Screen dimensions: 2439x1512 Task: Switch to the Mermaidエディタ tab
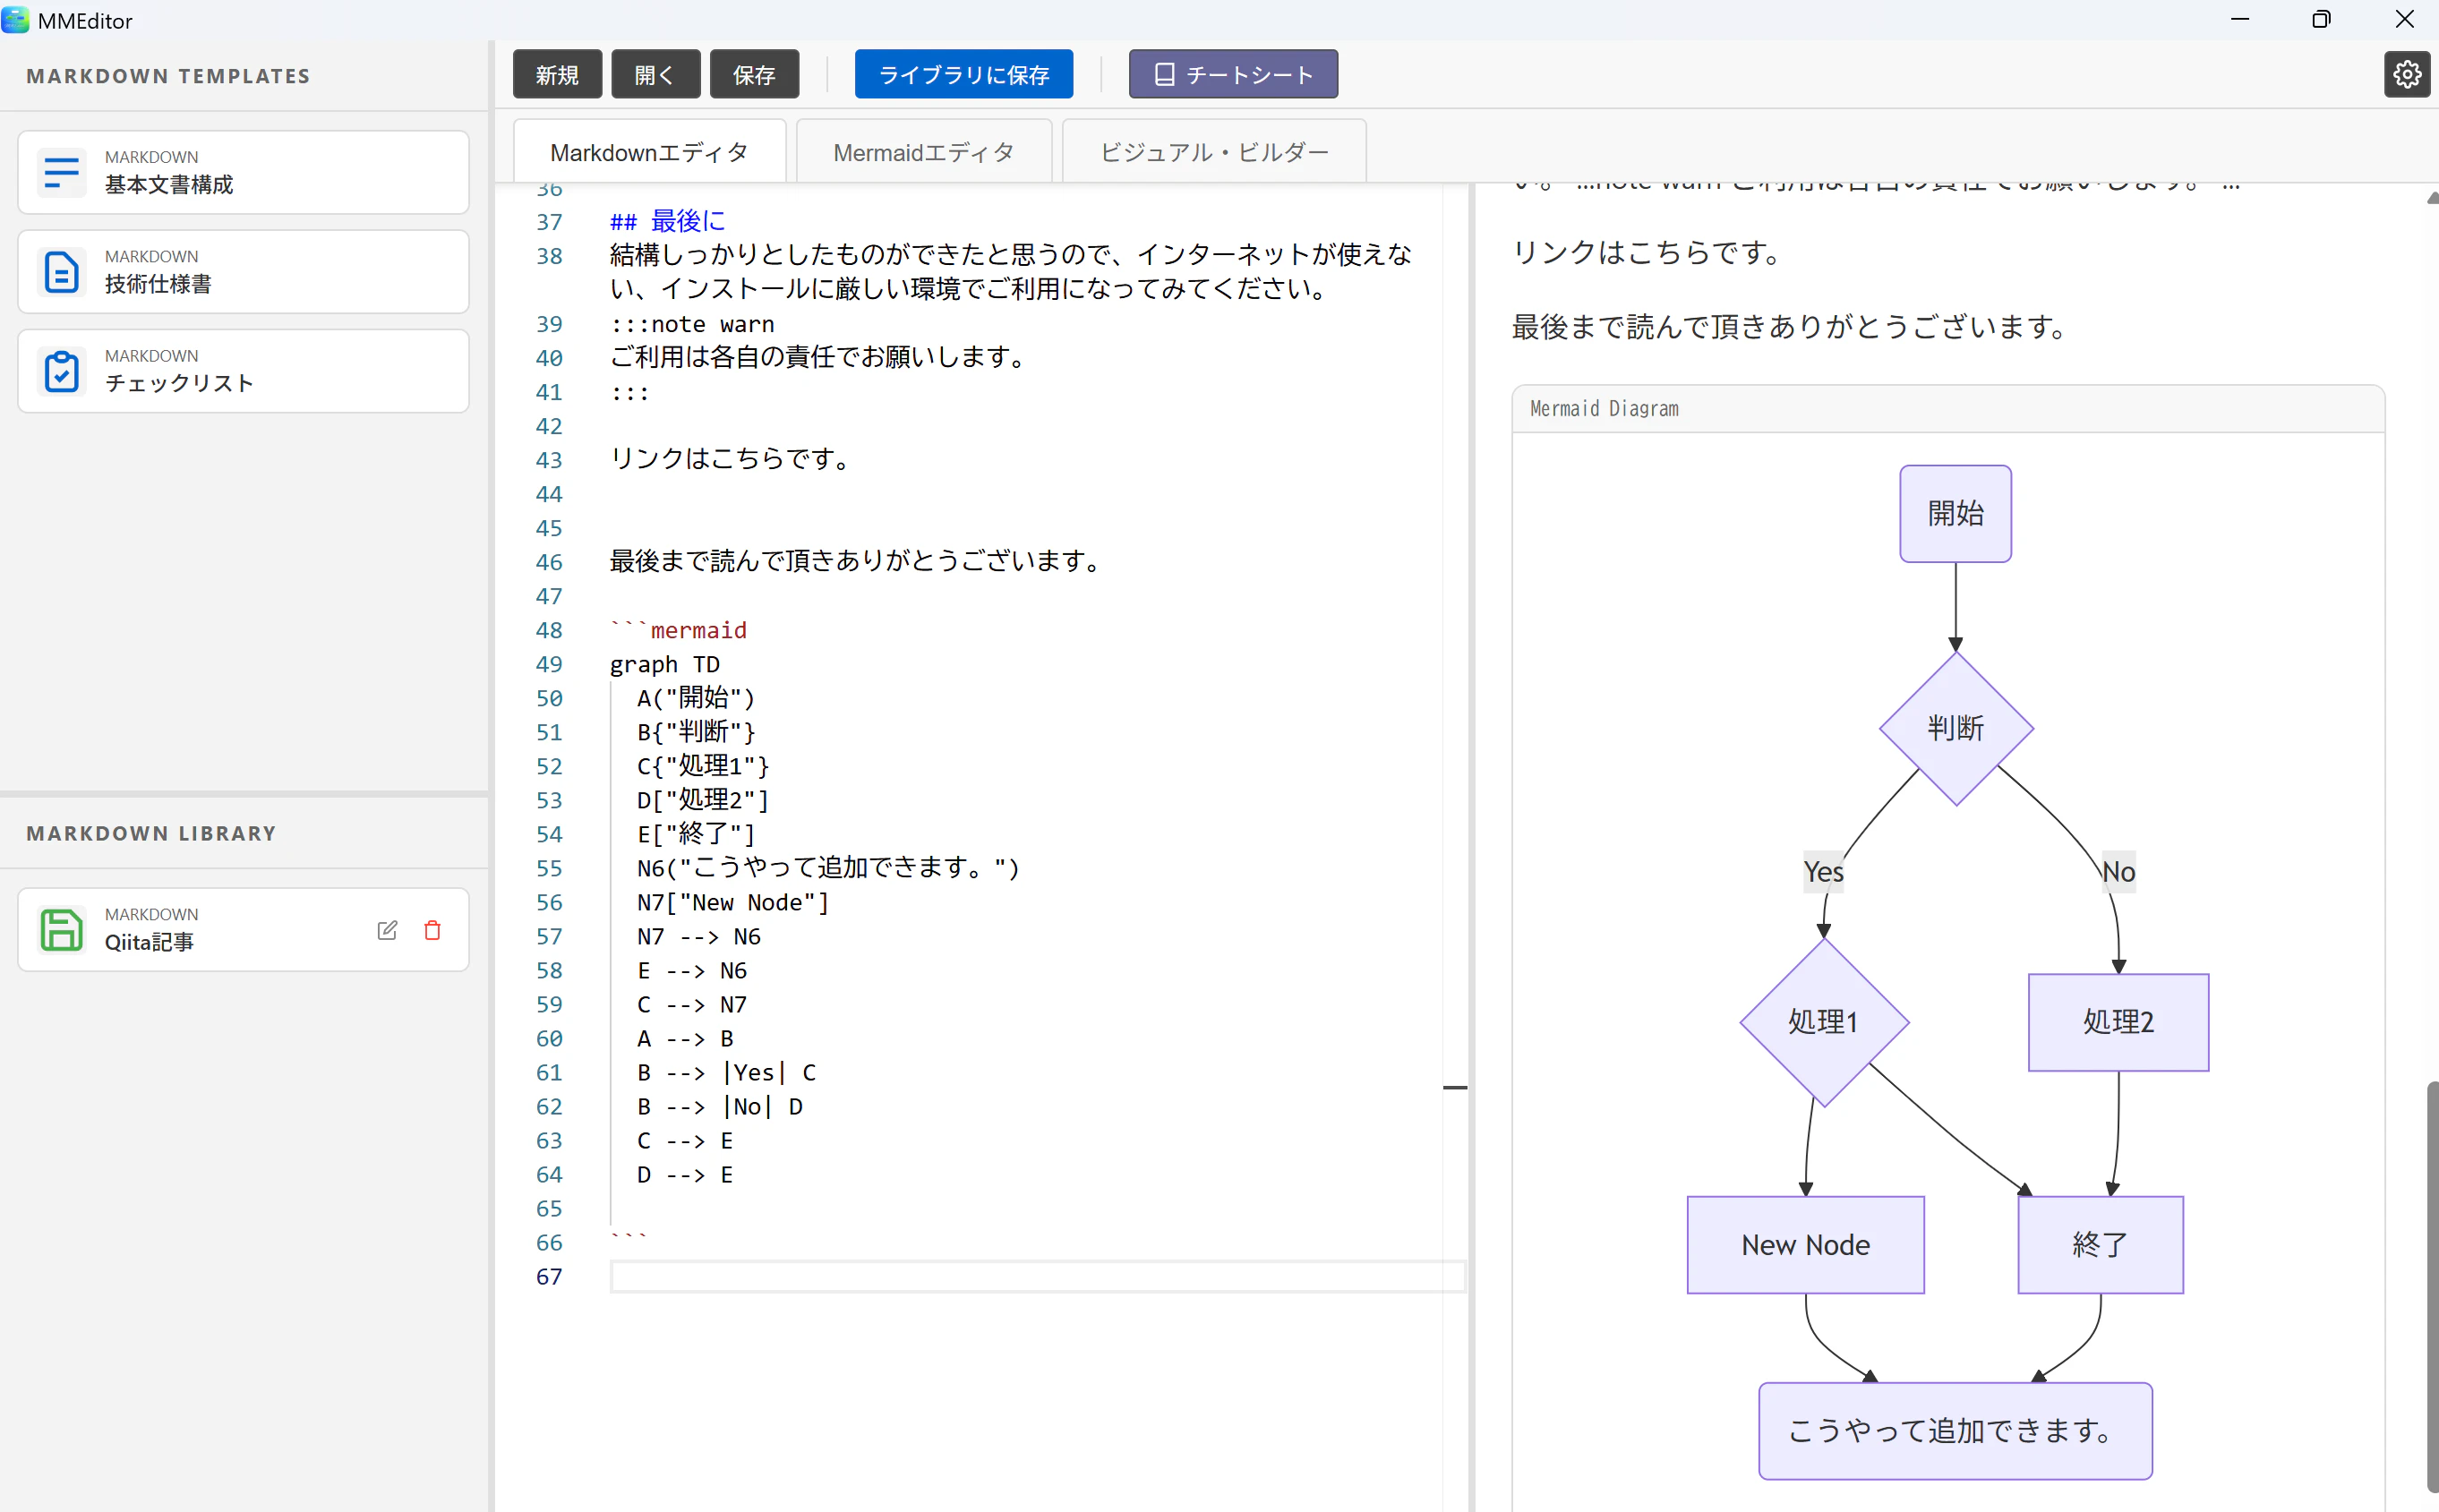pyautogui.click(x=924, y=152)
